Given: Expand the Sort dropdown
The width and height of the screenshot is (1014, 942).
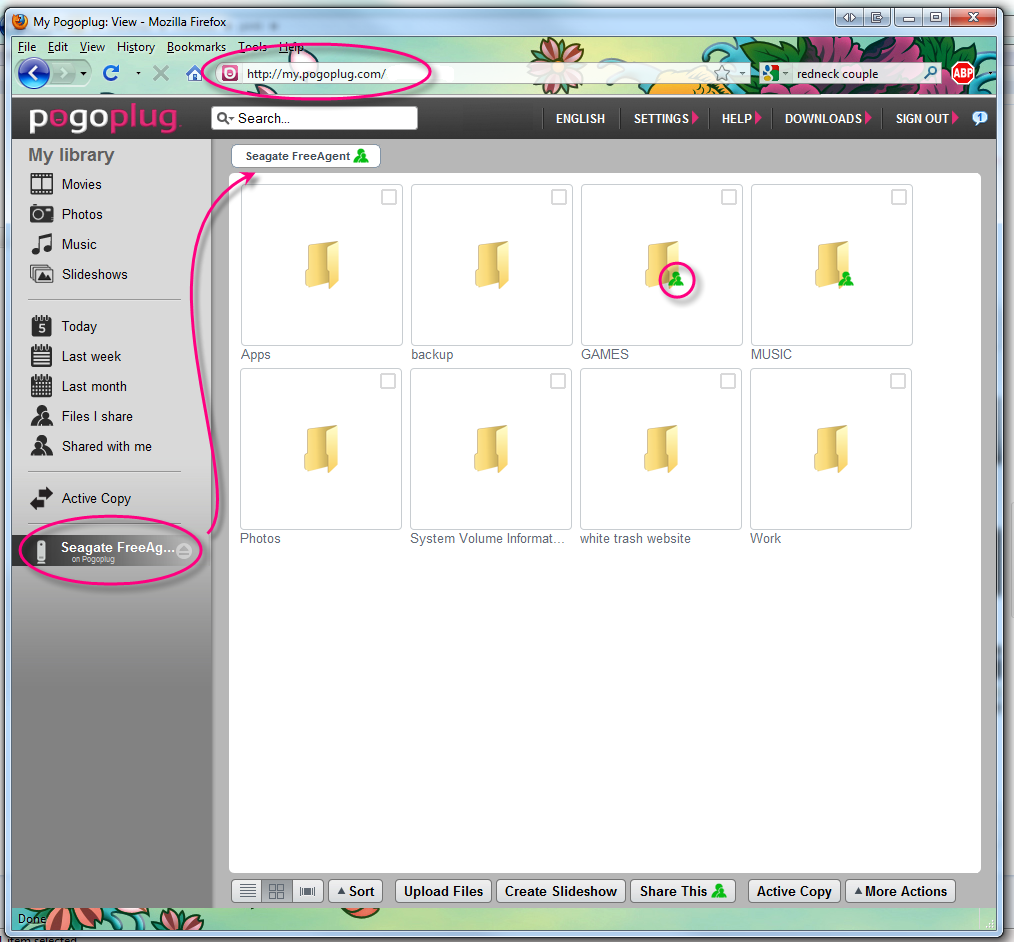Looking at the screenshot, I should click(x=355, y=891).
